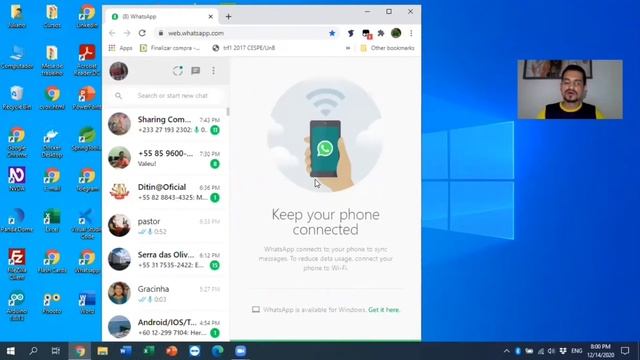
Task: Toggle the bookmark star for this page
Action: pyautogui.click(x=332, y=33)
